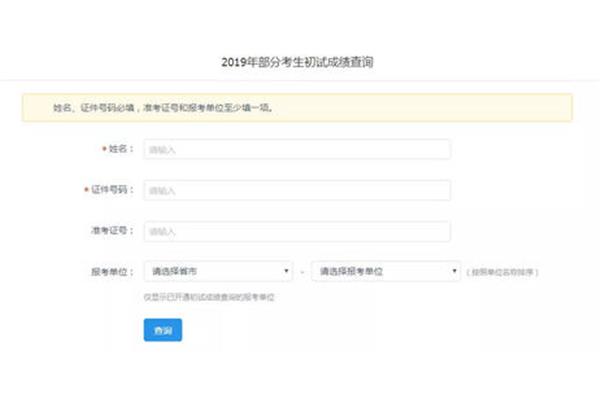The height and width of the screenshot is (400, 600).
Task: Open the 请选择报考单位 institution dropdown
Action: point(386,271)
